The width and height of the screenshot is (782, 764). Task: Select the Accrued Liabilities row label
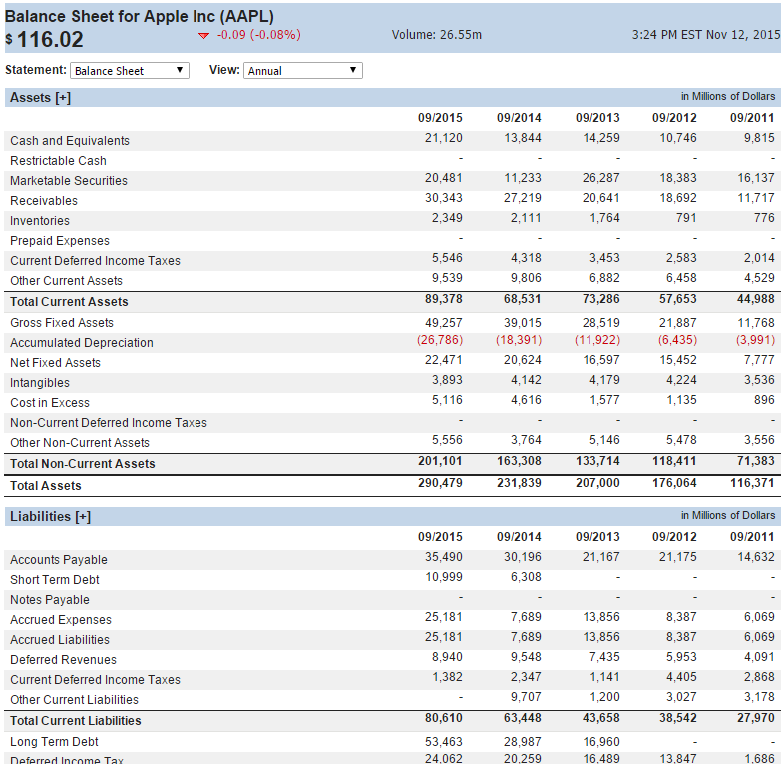point(60,639)
